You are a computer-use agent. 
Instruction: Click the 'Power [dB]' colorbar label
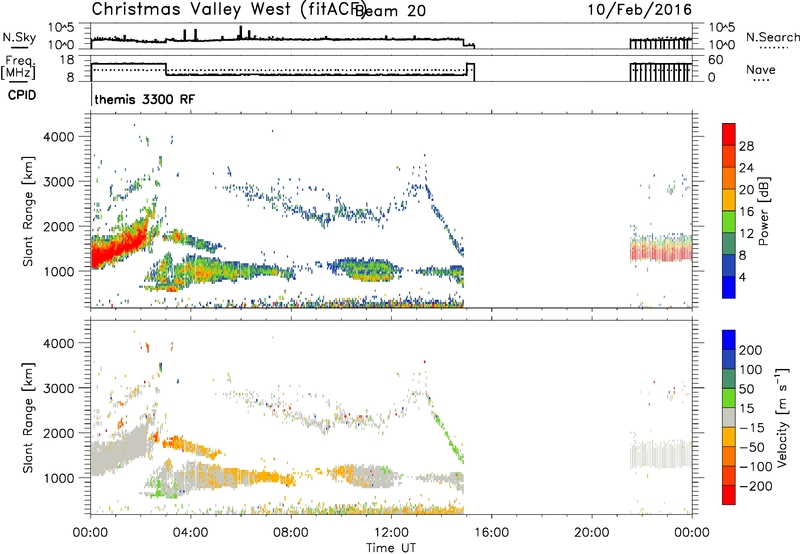[764, 211]
